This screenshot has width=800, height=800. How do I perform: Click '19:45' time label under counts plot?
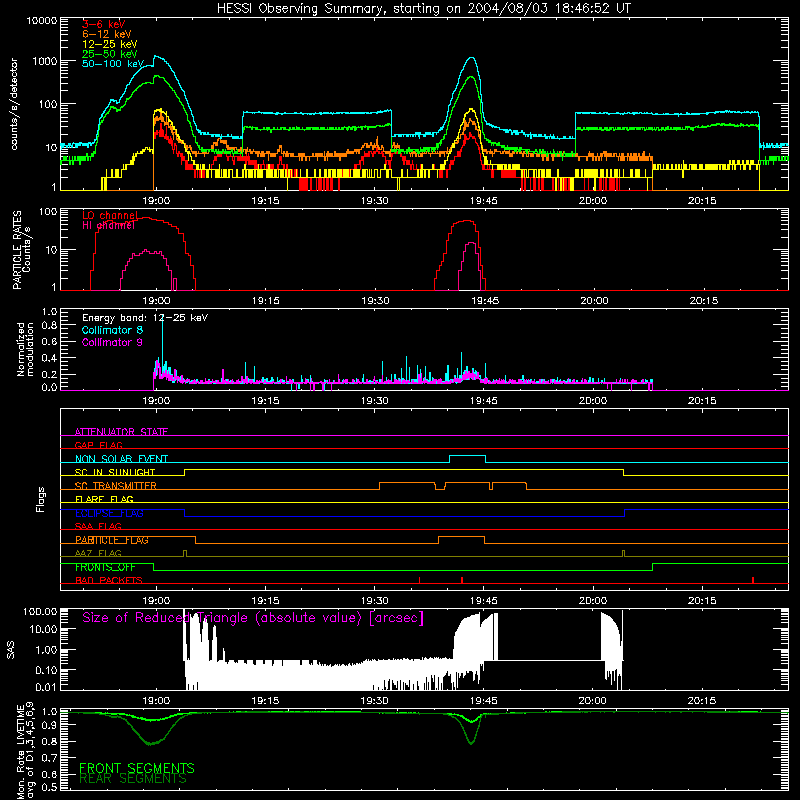(x=484, y=201)
